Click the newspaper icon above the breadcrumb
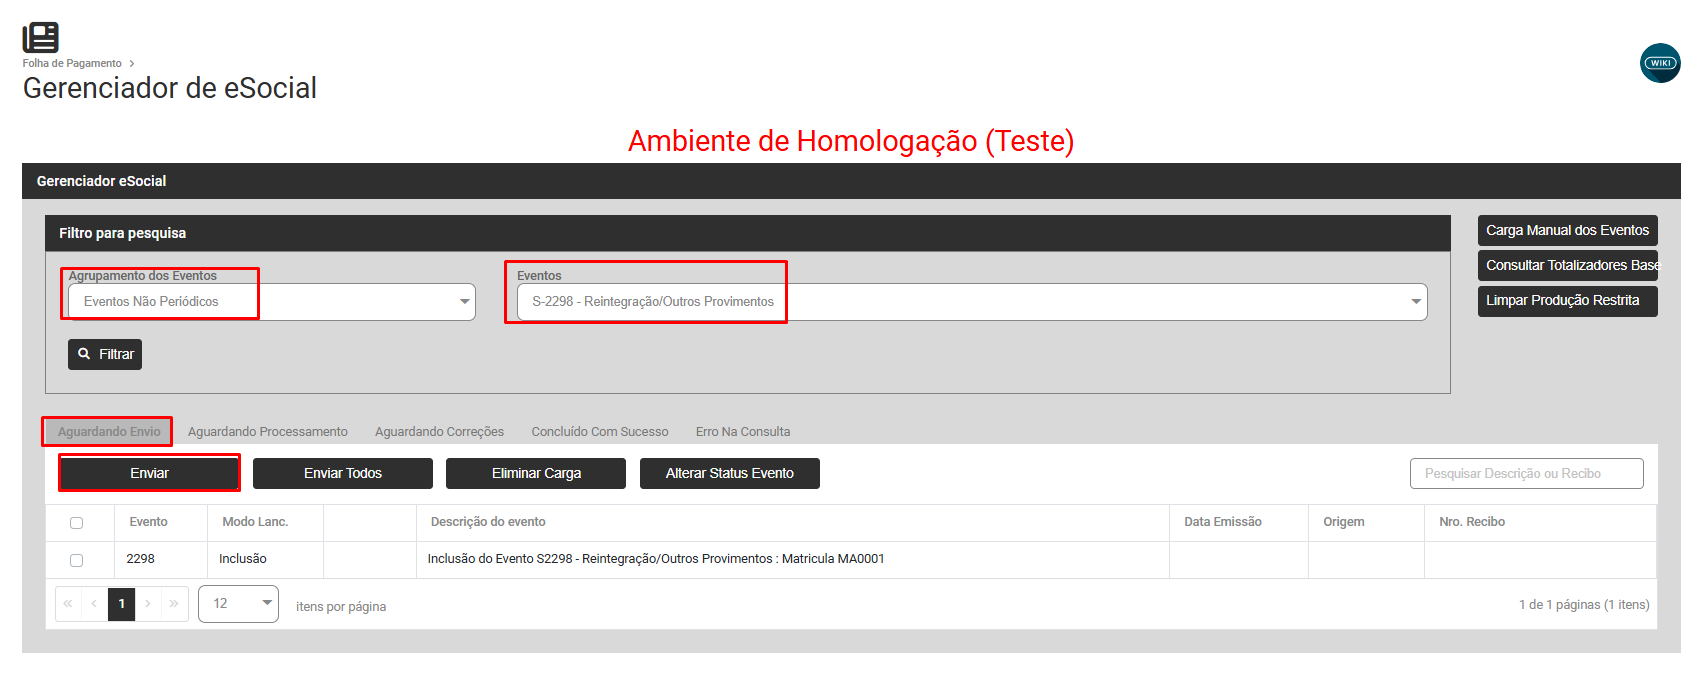 click(x=41, y=37)
